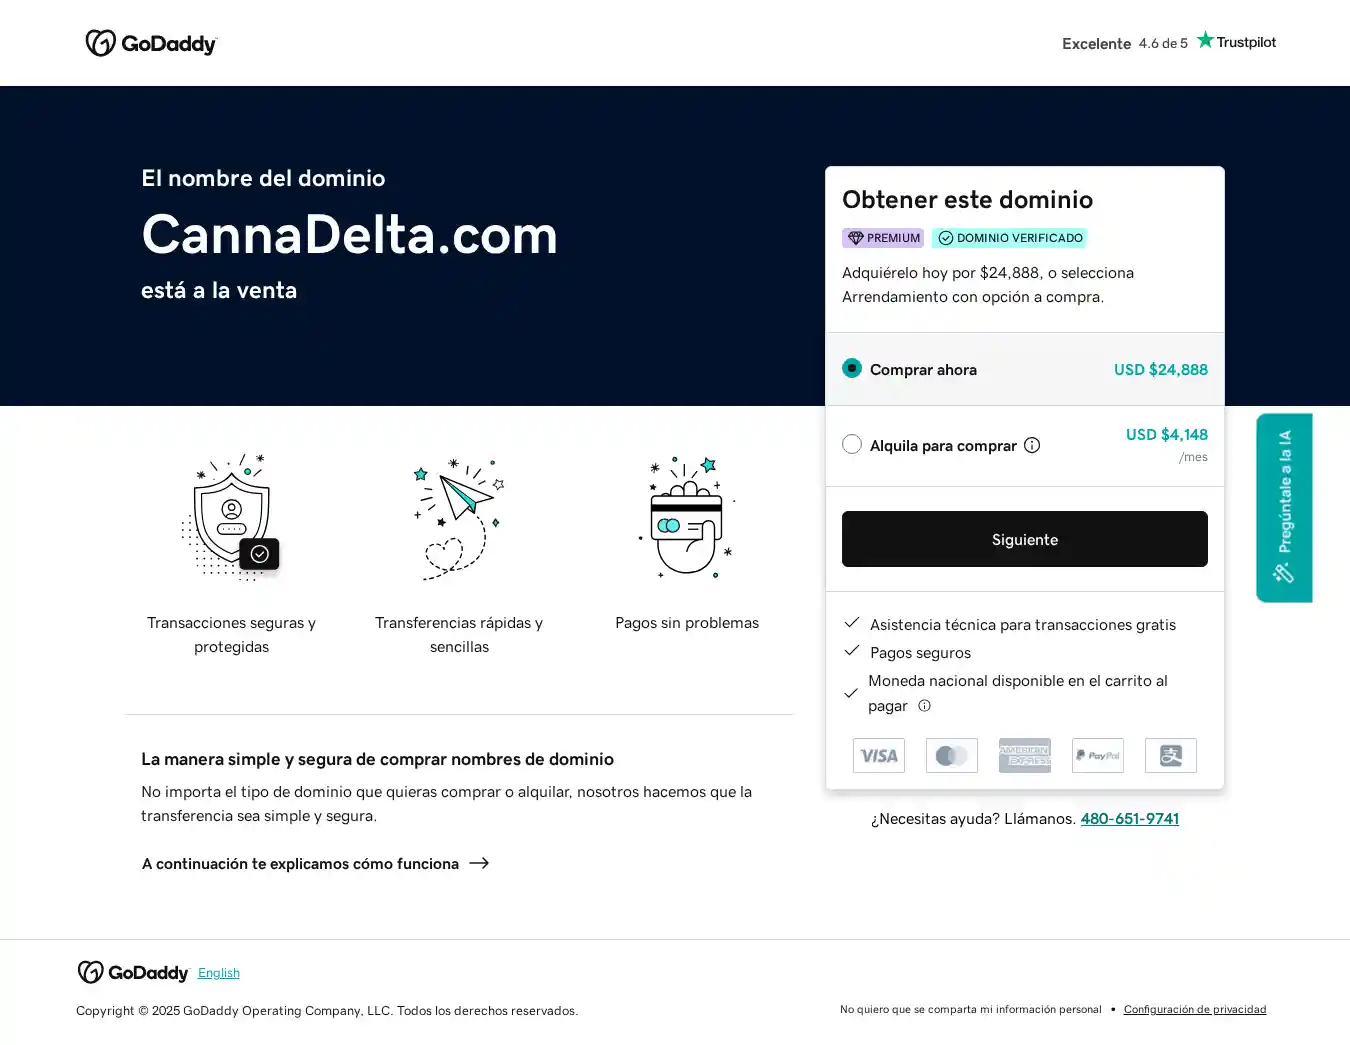Click the Mastercard payment icon
The width and height of the screenshot is (1350, 1045).
pyautogui.click(x=952, y=756)
